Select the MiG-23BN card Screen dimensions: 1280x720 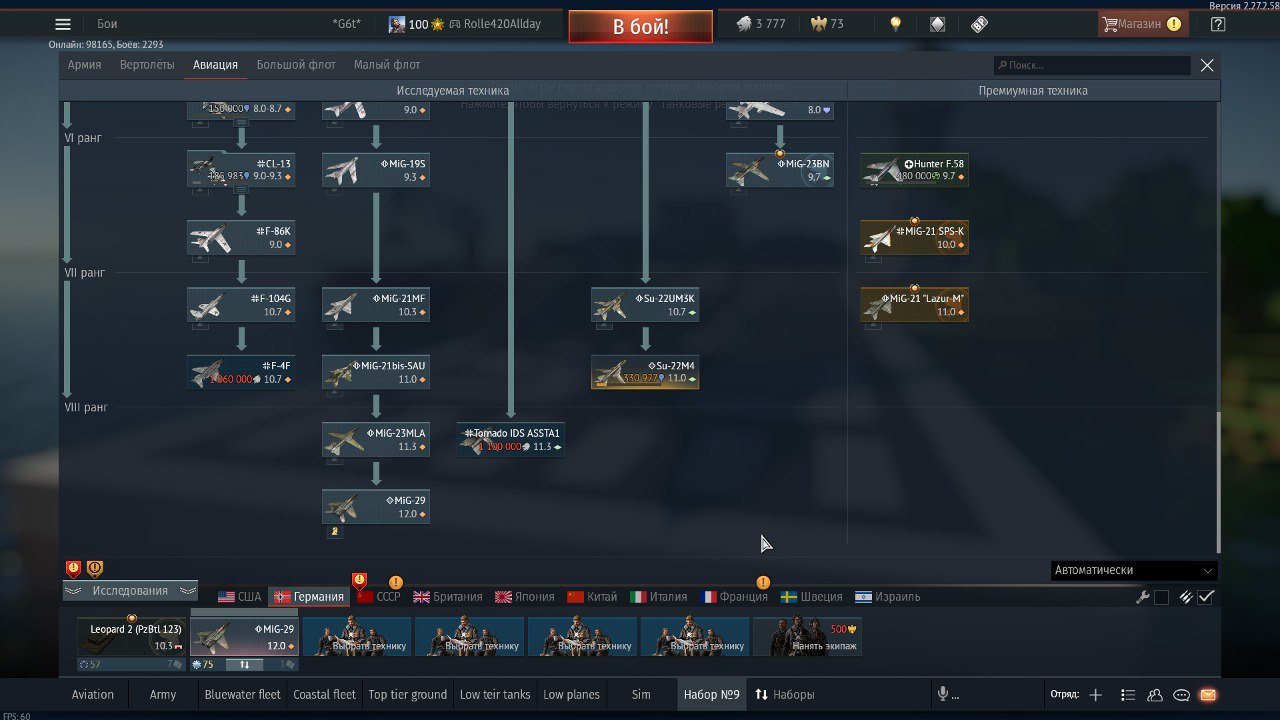coord(780,170)
